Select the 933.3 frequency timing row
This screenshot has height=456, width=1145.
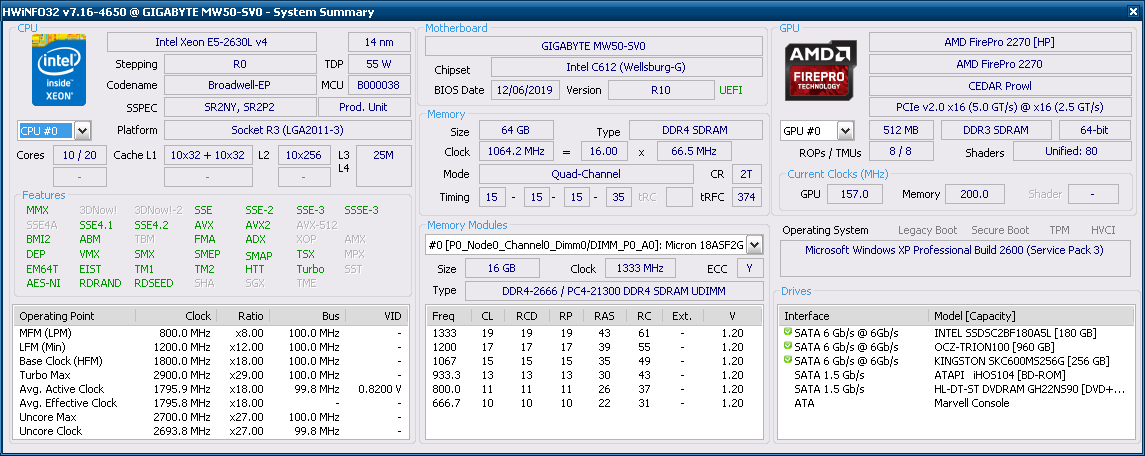(x=594, y=375)
